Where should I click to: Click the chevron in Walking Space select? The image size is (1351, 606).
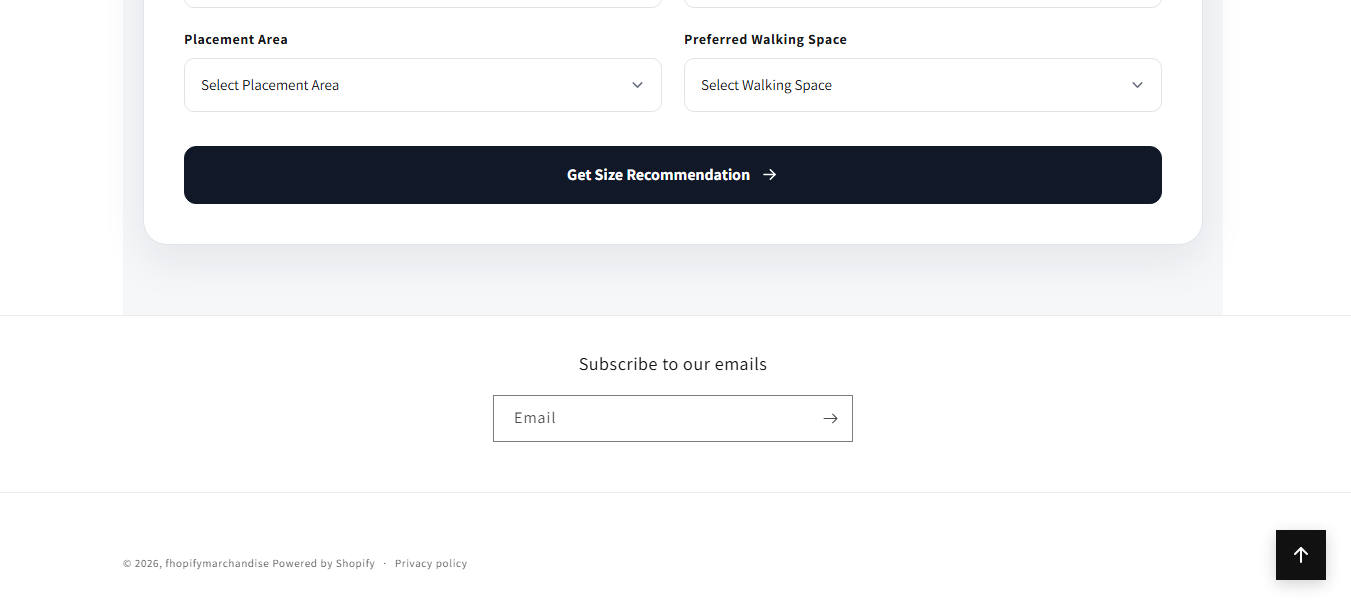click(x=1137, y=85)
